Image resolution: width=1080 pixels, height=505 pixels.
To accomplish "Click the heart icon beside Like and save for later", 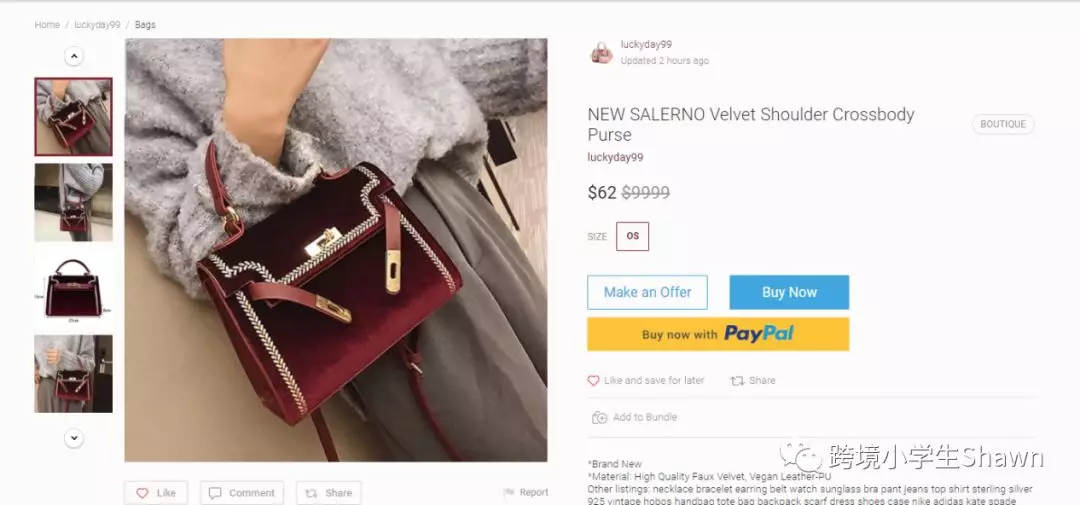I will click(x=593, y=380).
